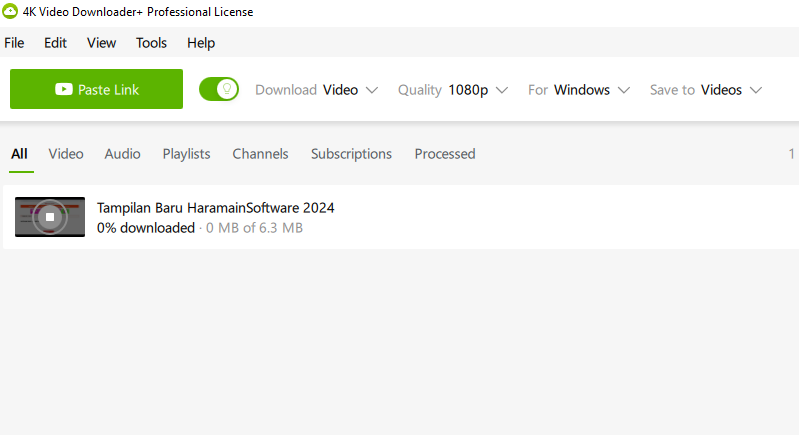Screen dimensions: 799x435
Task: Switch to the Channels tab
Action: [x=260, y=154]
